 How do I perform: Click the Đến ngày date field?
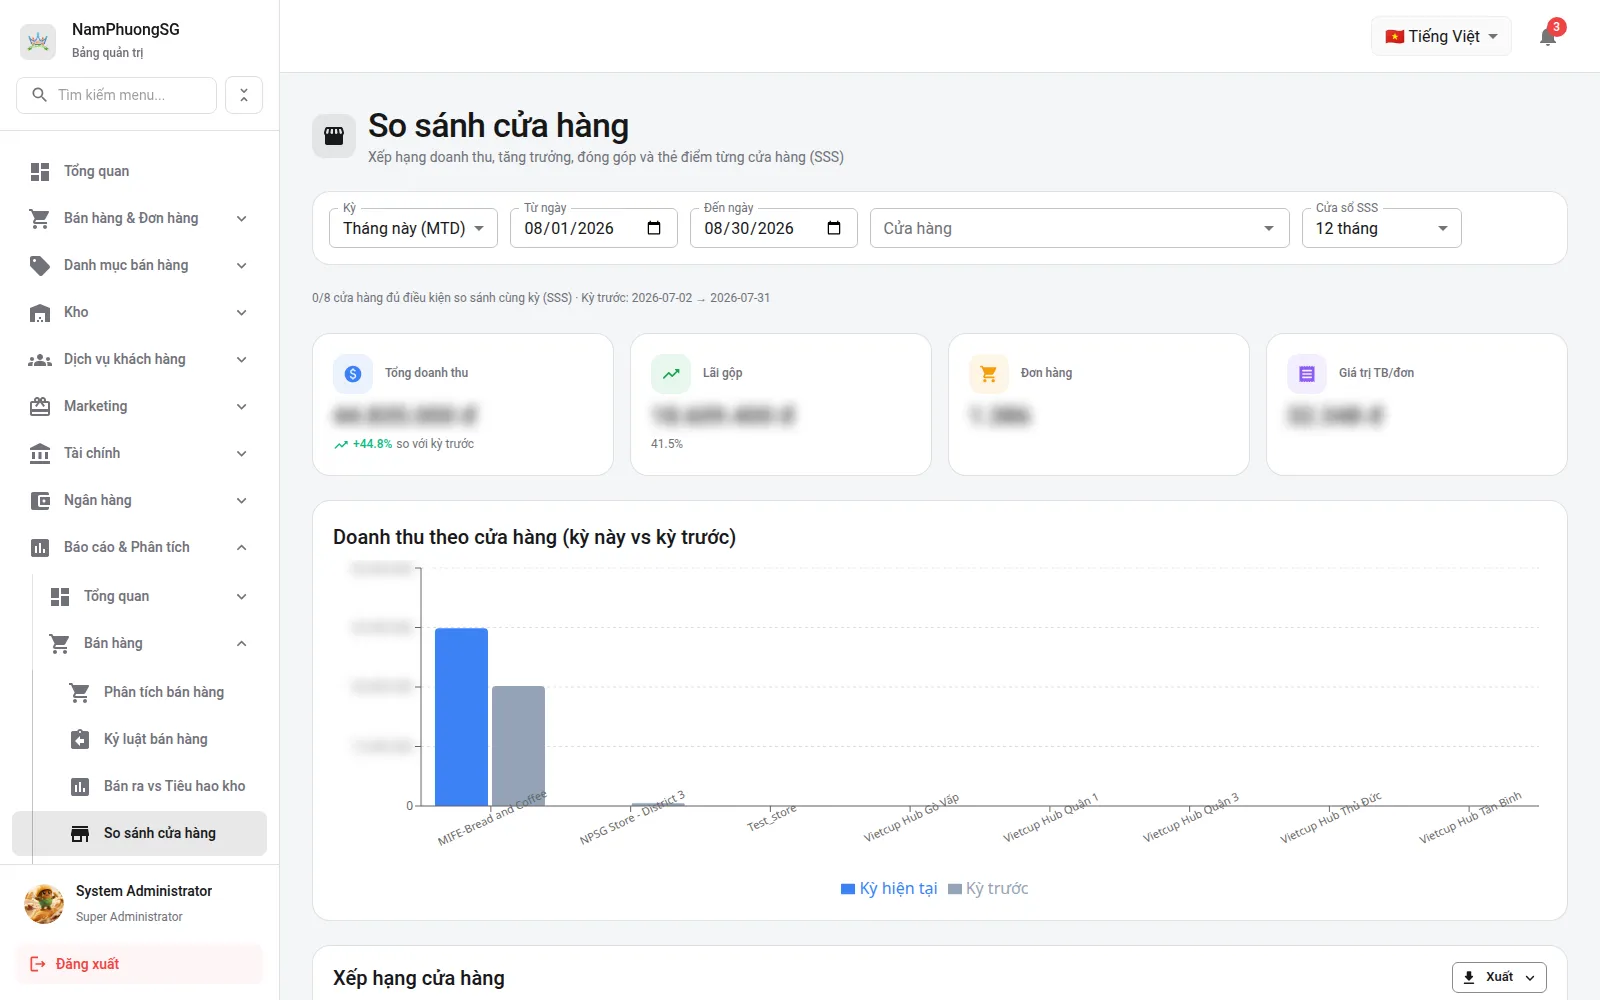pyautogui.click(x=774, y=228)
